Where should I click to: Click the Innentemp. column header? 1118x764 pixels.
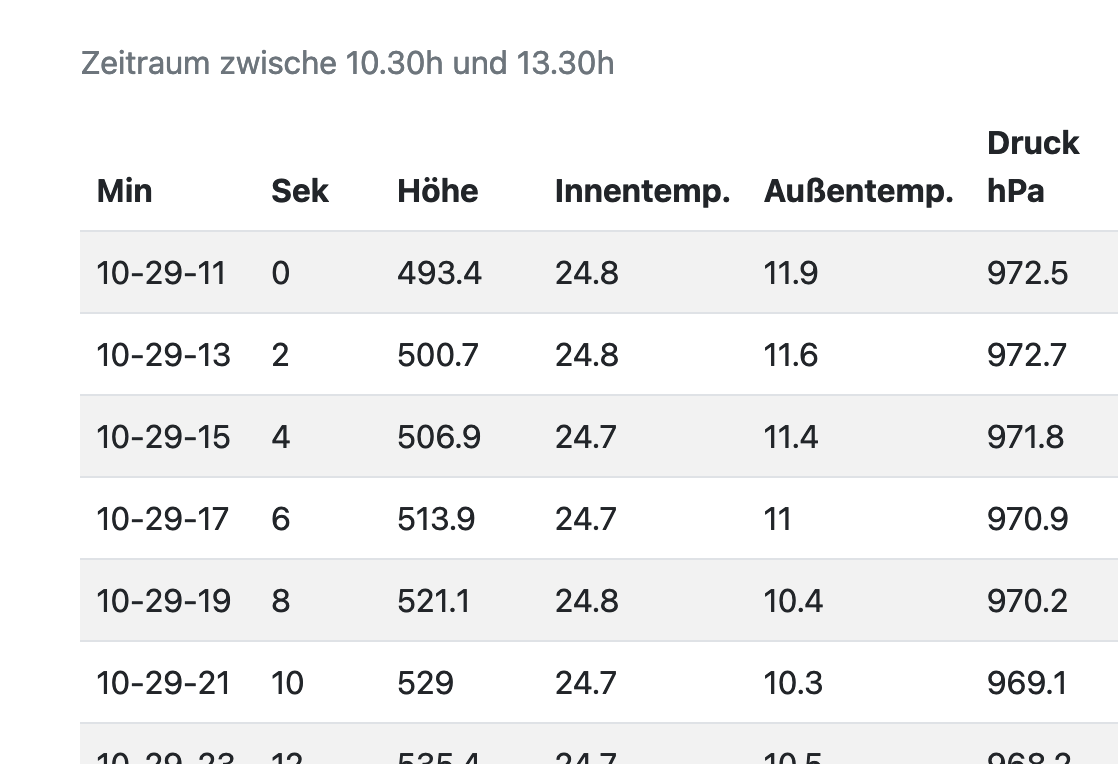[x=642, y=191]
